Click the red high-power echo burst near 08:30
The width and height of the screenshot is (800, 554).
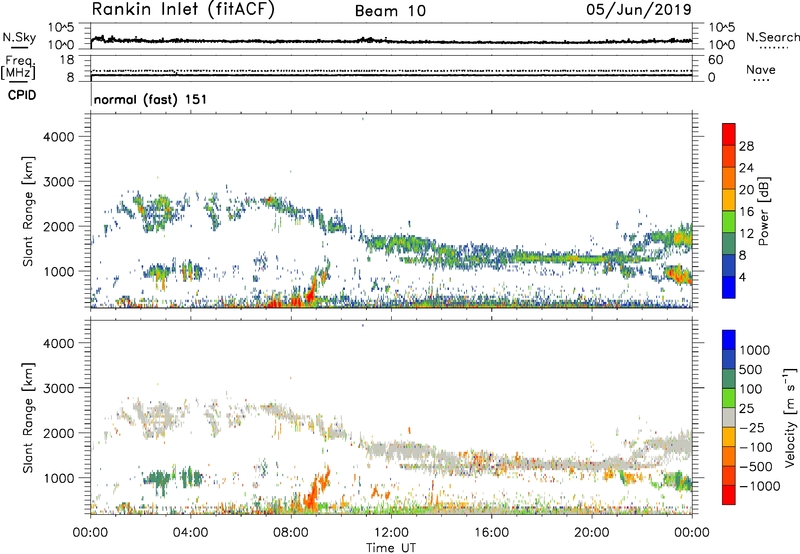pyautogui.click(x=310, y=295)
